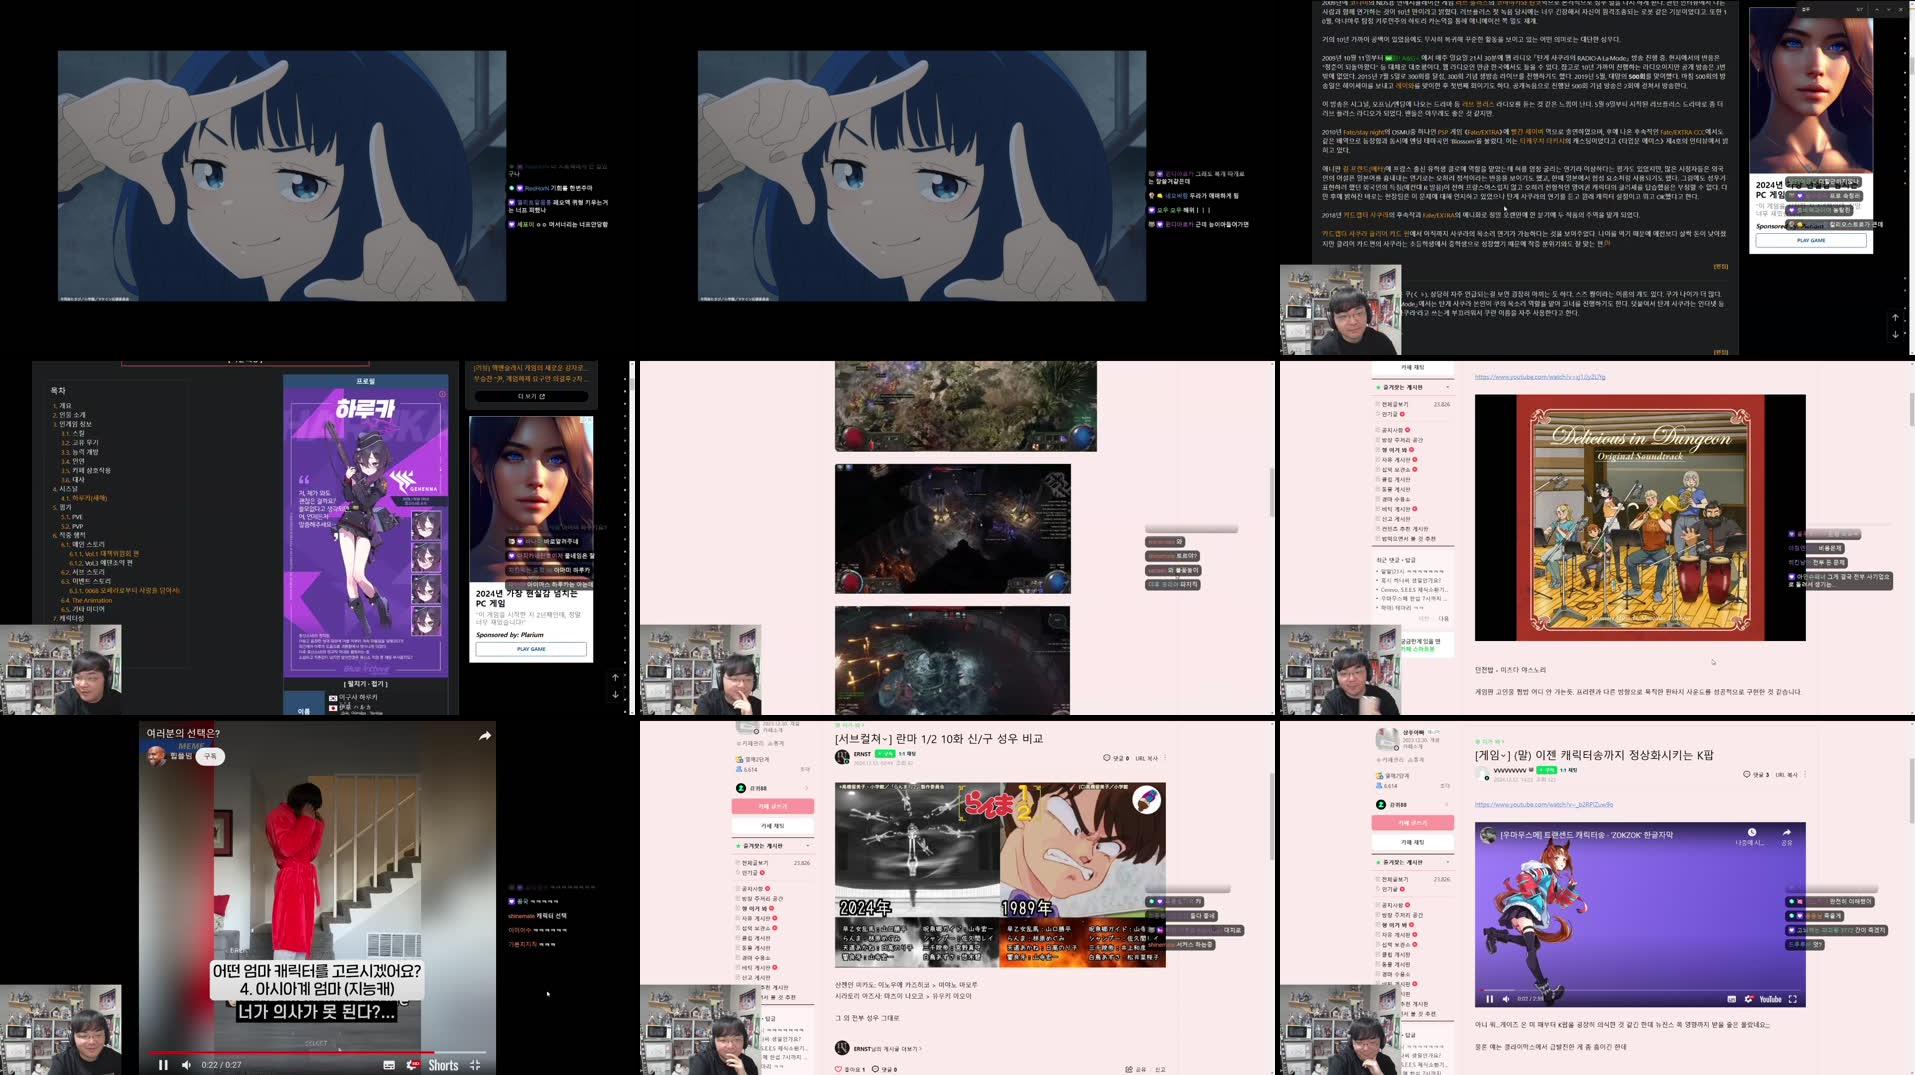1915x1075 pixels.
Task: Open settings gear on 트윈터보 embed player
Action: (1748, 999)
